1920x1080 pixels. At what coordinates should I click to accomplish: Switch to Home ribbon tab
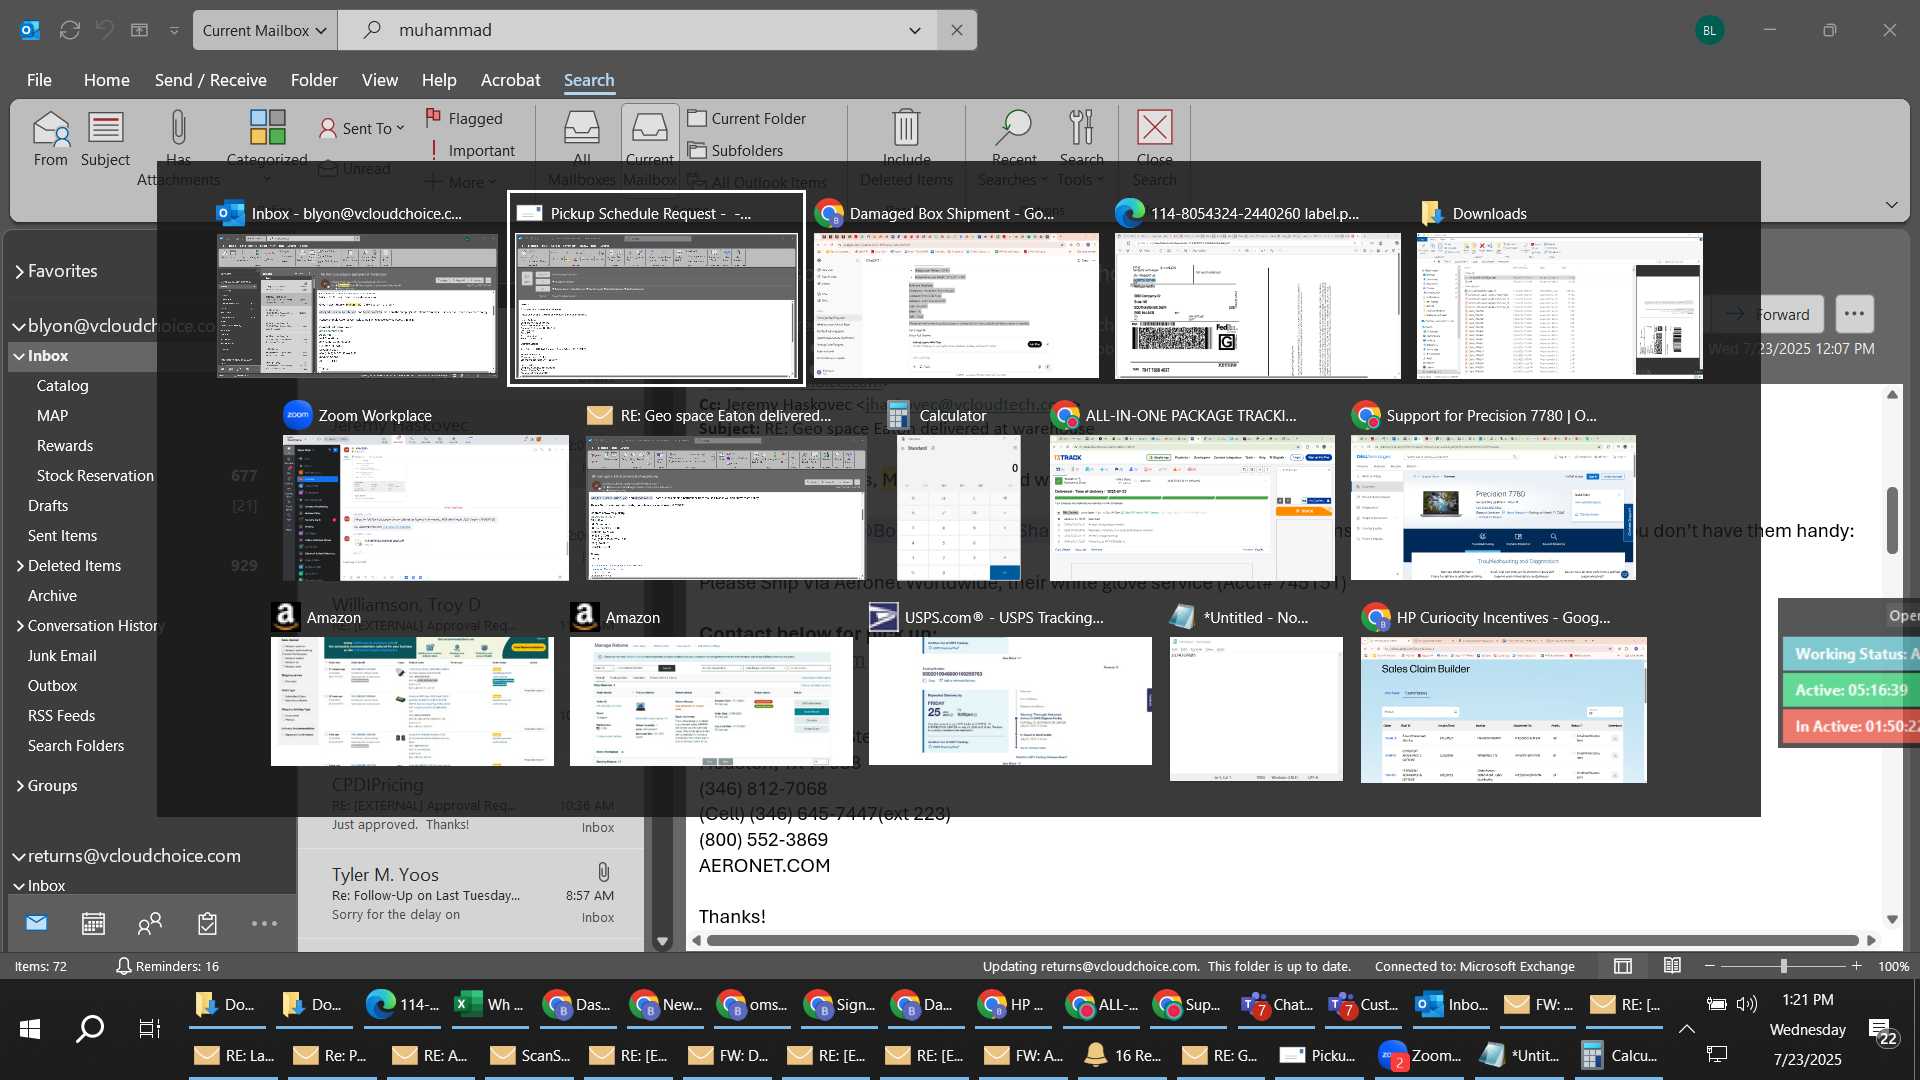tap(106, 80)
